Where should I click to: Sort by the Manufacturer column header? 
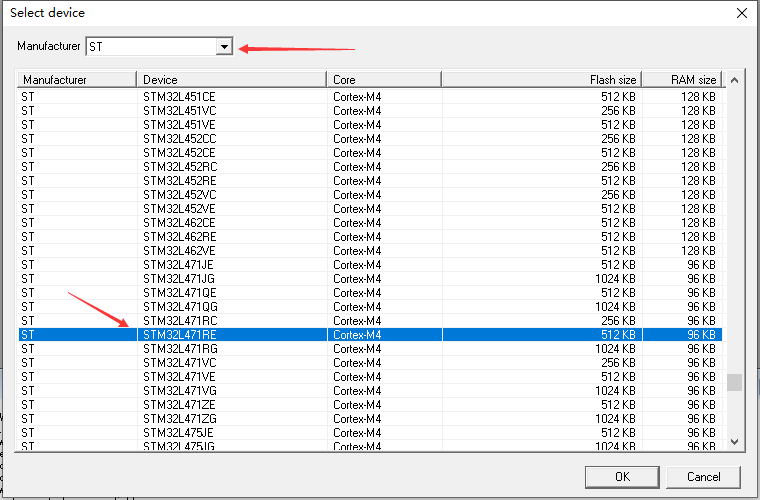77,79
